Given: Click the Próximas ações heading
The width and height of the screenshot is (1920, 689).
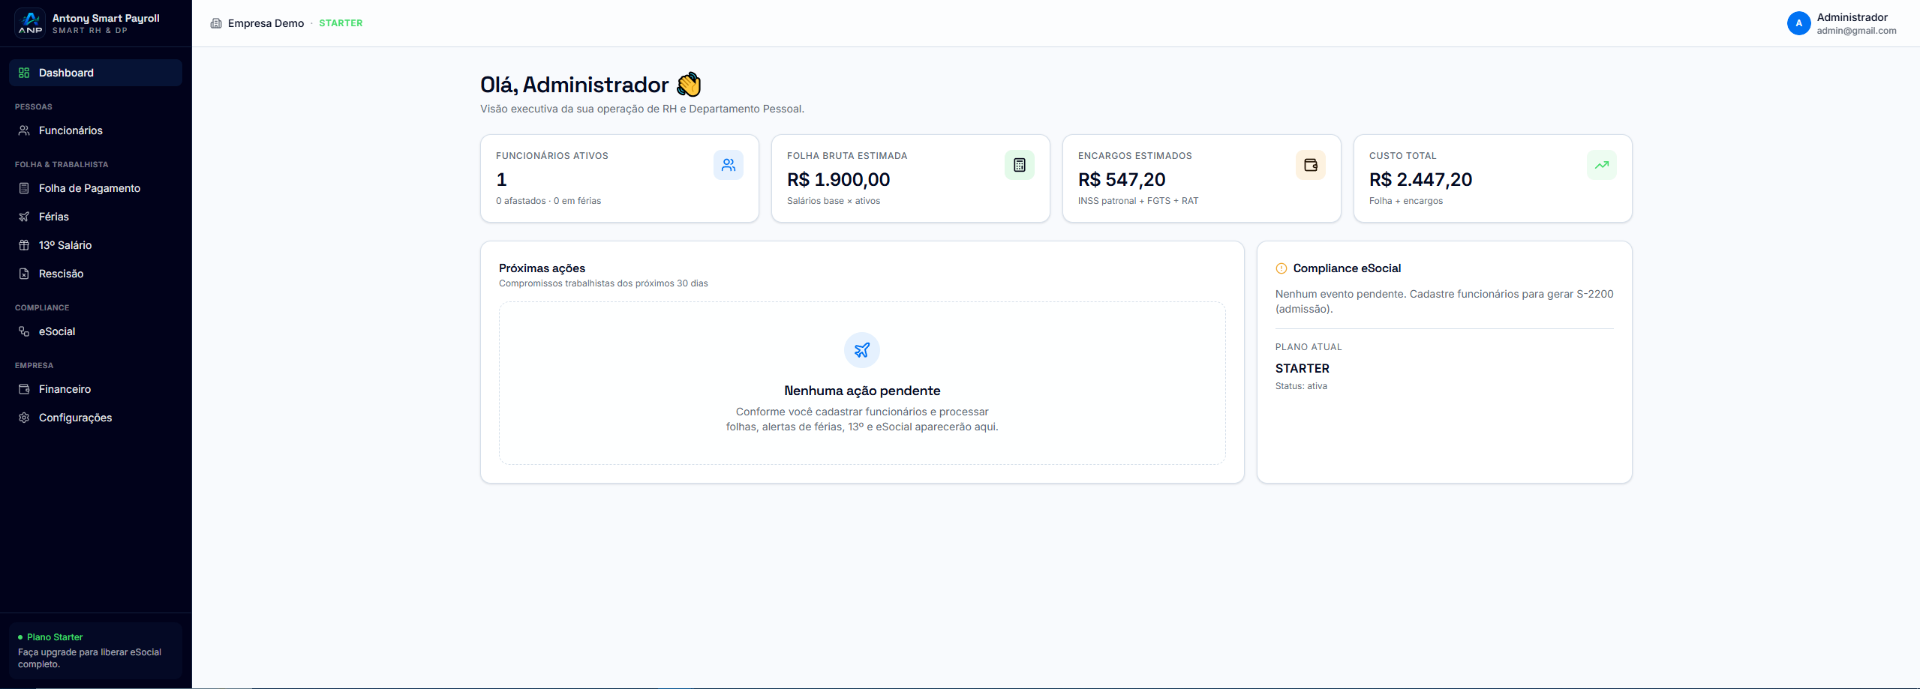Looking at the screenshot, I should [x=542, y=268].
